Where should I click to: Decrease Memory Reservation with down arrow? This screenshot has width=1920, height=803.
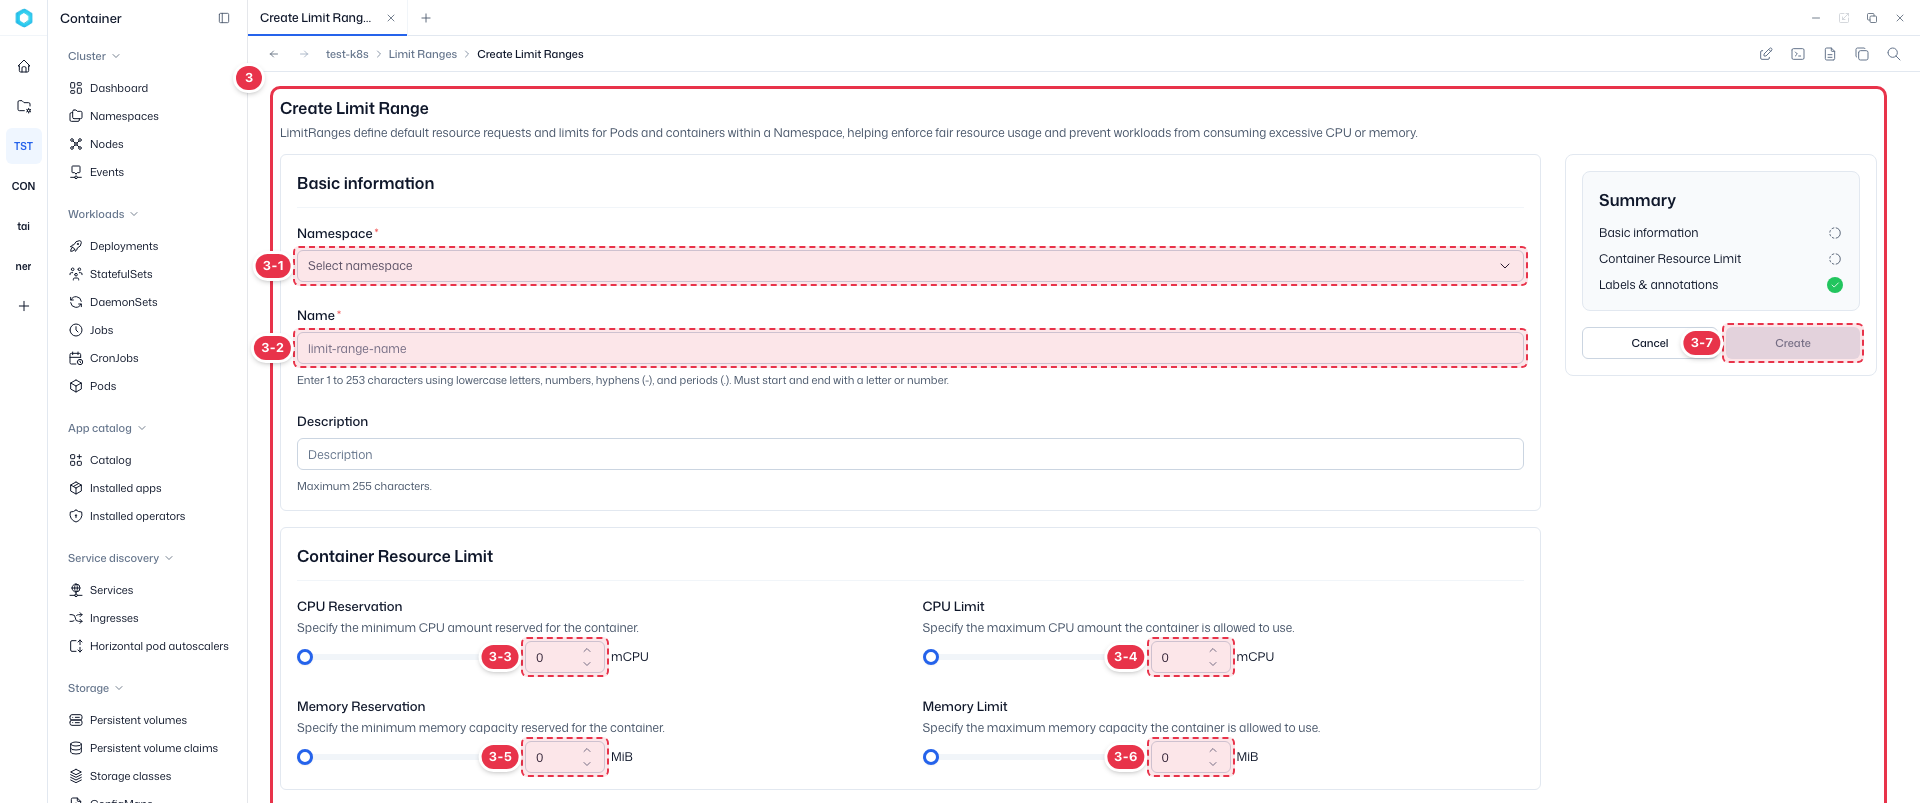(587, 764)
